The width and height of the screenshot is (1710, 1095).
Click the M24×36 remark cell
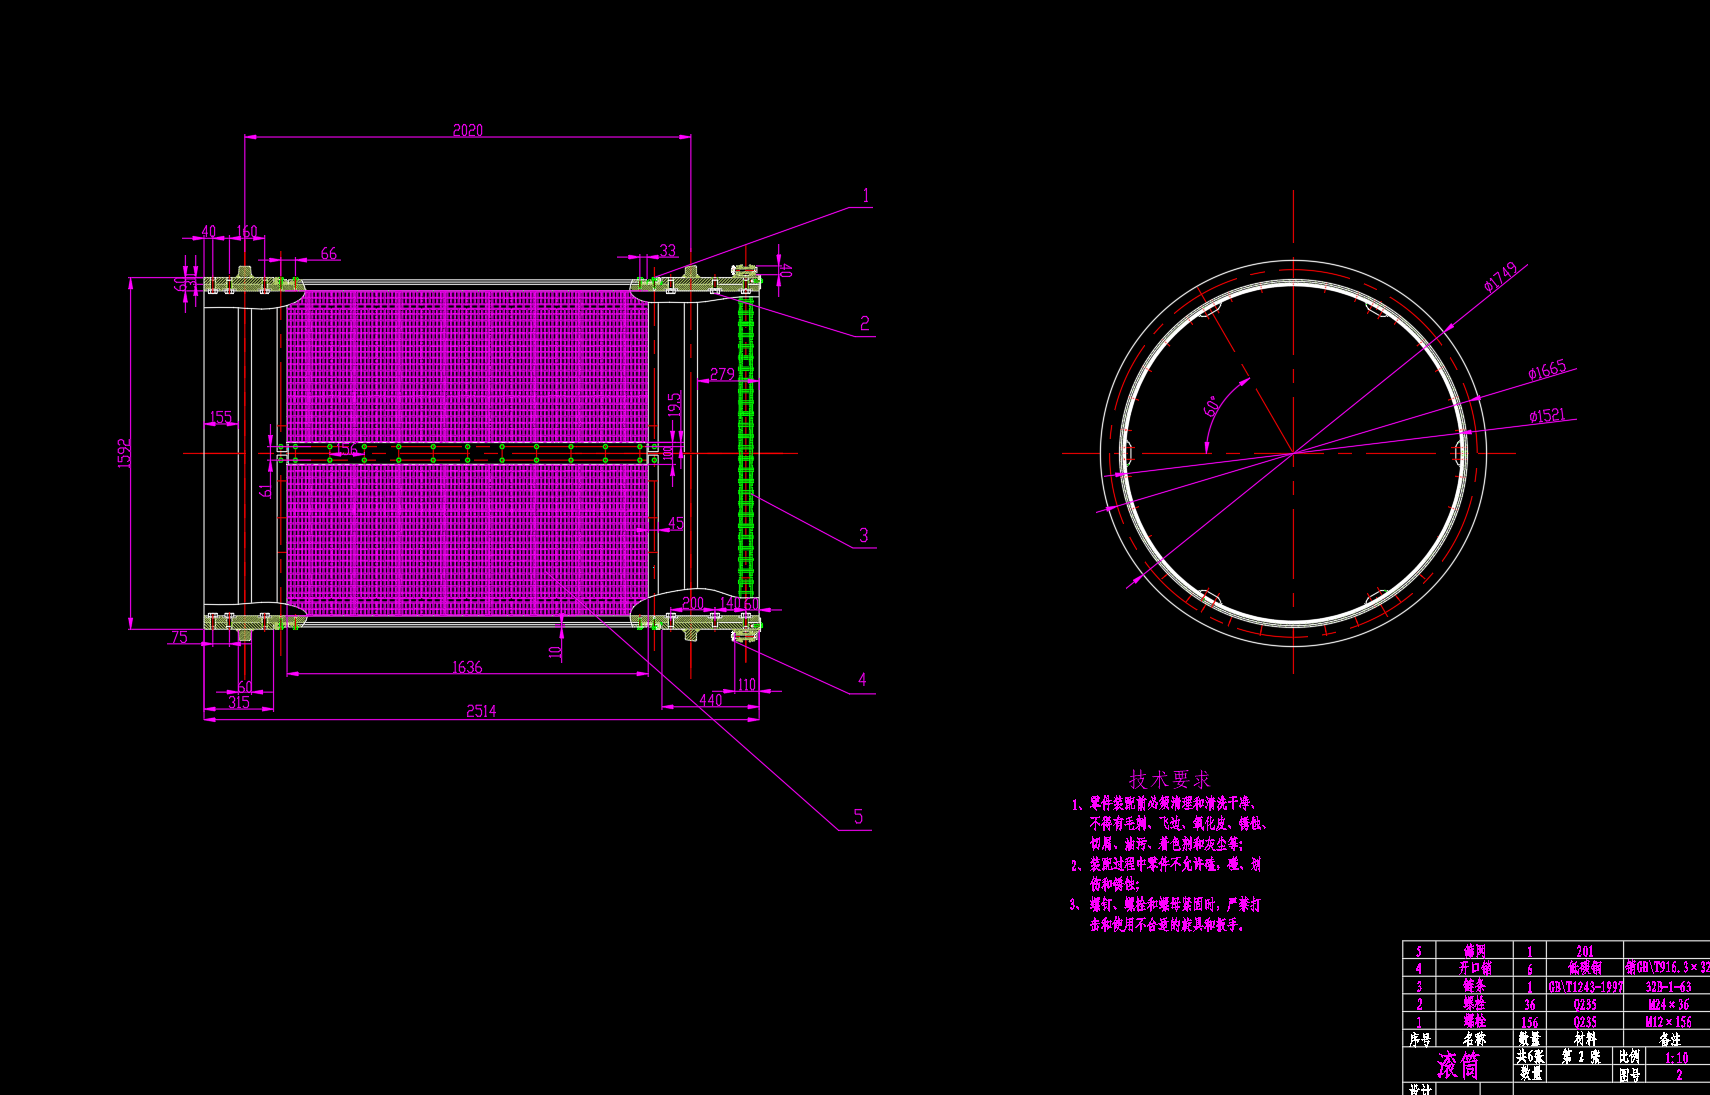1668,1004
